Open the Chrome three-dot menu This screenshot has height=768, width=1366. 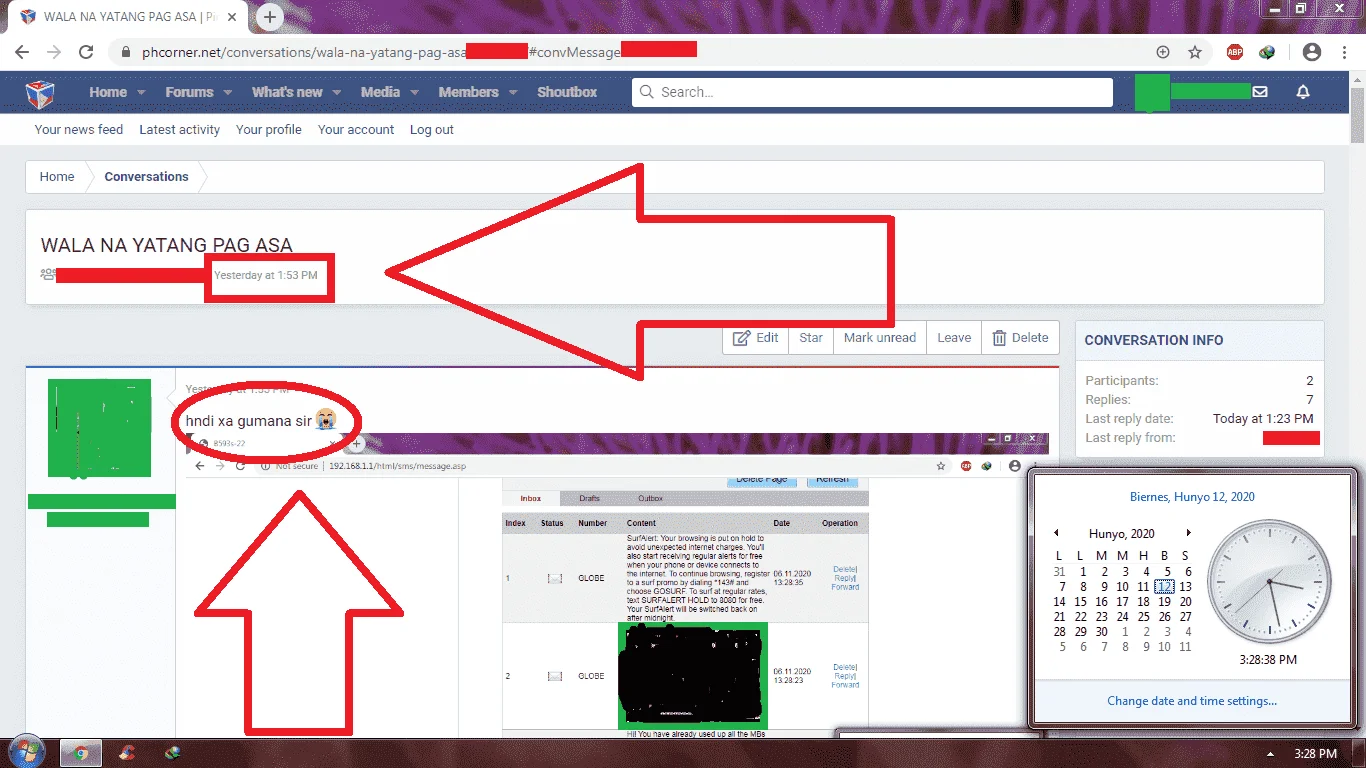(1344, 52)
